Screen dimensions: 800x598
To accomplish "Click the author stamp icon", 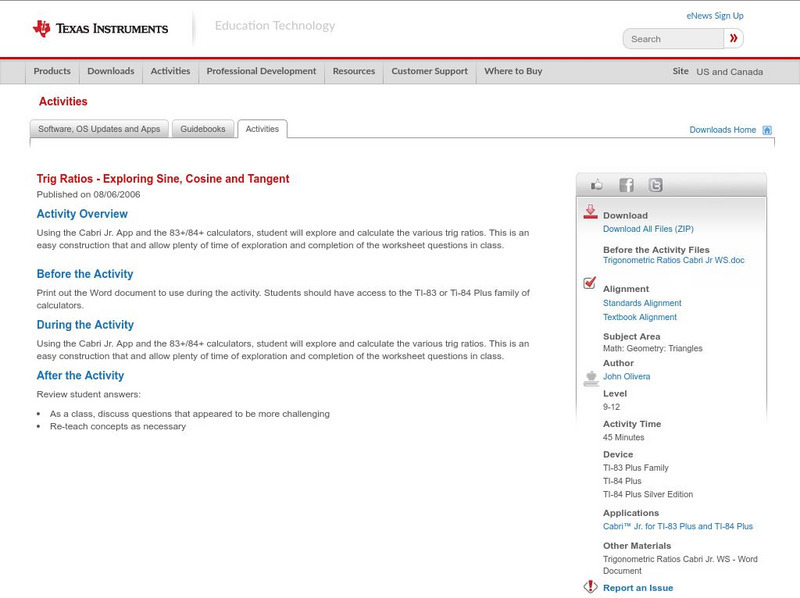I will (x=591, y=378).
